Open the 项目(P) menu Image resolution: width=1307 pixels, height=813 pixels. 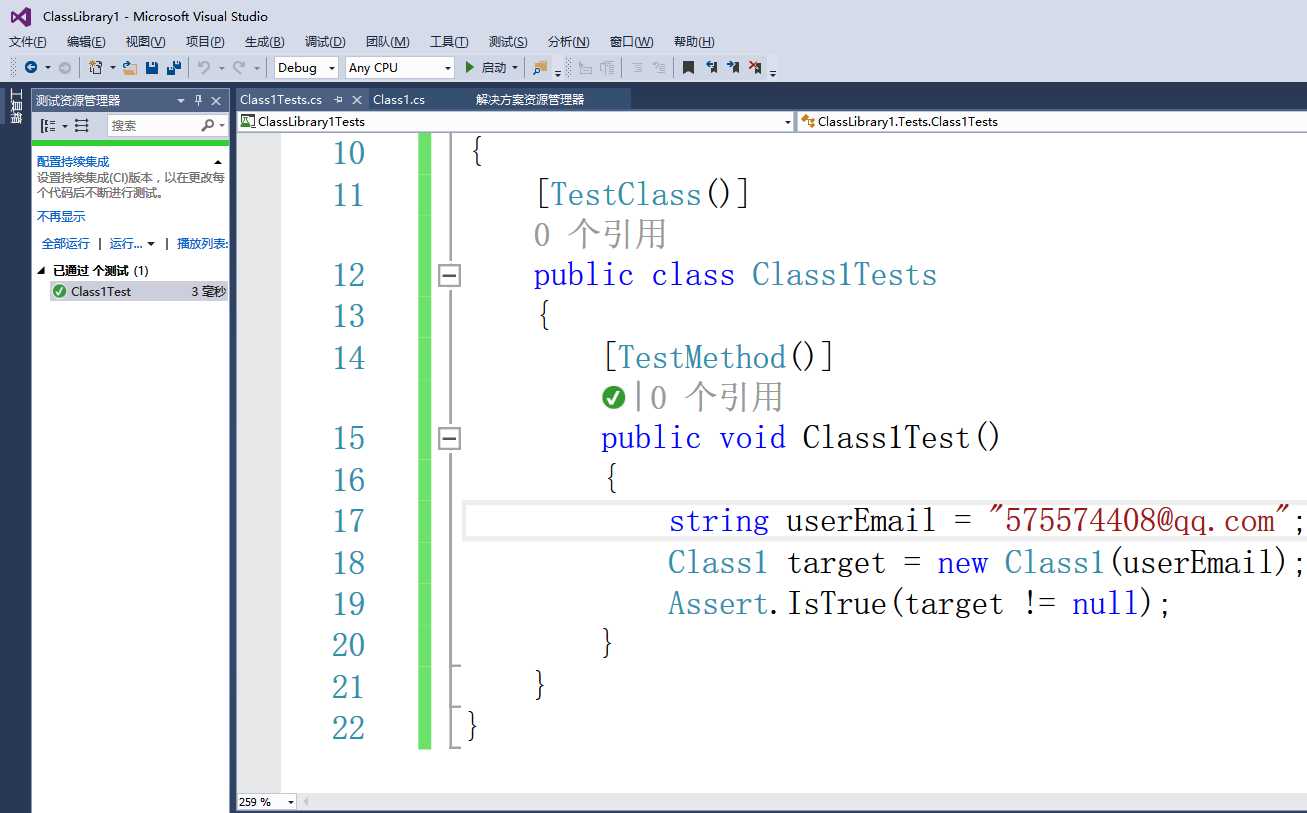pyautogui.click(x=205, y=41)
